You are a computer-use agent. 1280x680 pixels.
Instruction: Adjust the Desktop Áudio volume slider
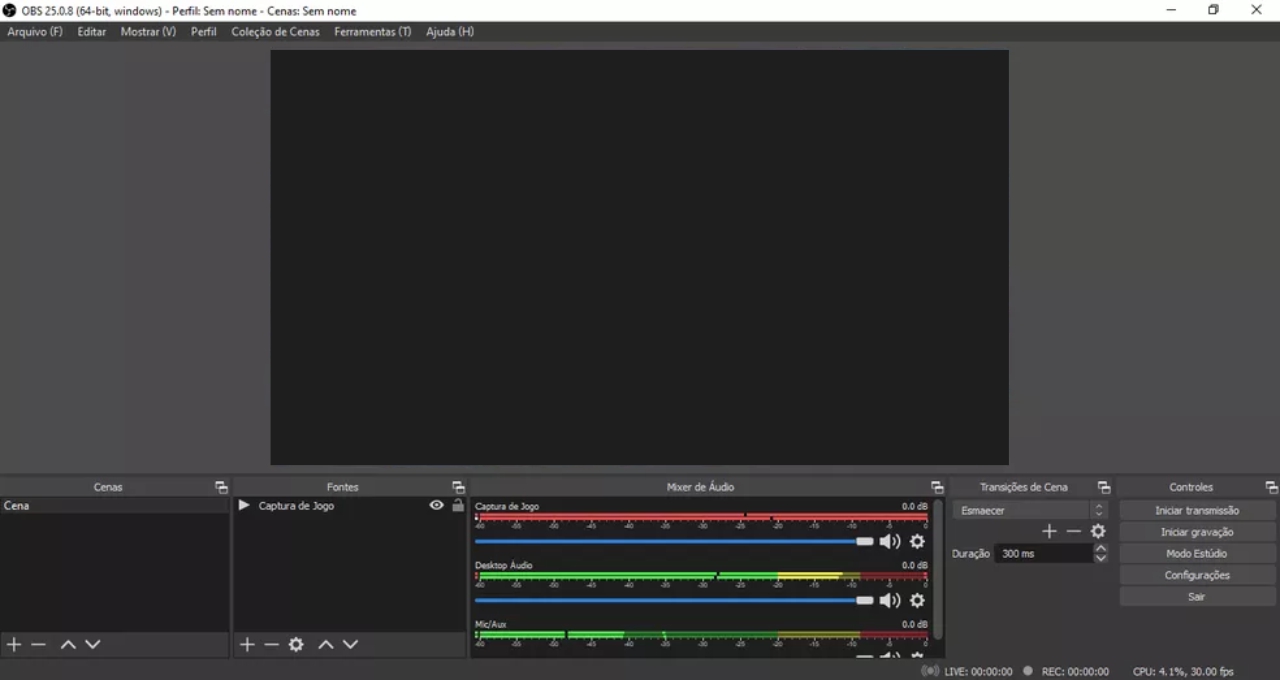(x=674, y=600)
